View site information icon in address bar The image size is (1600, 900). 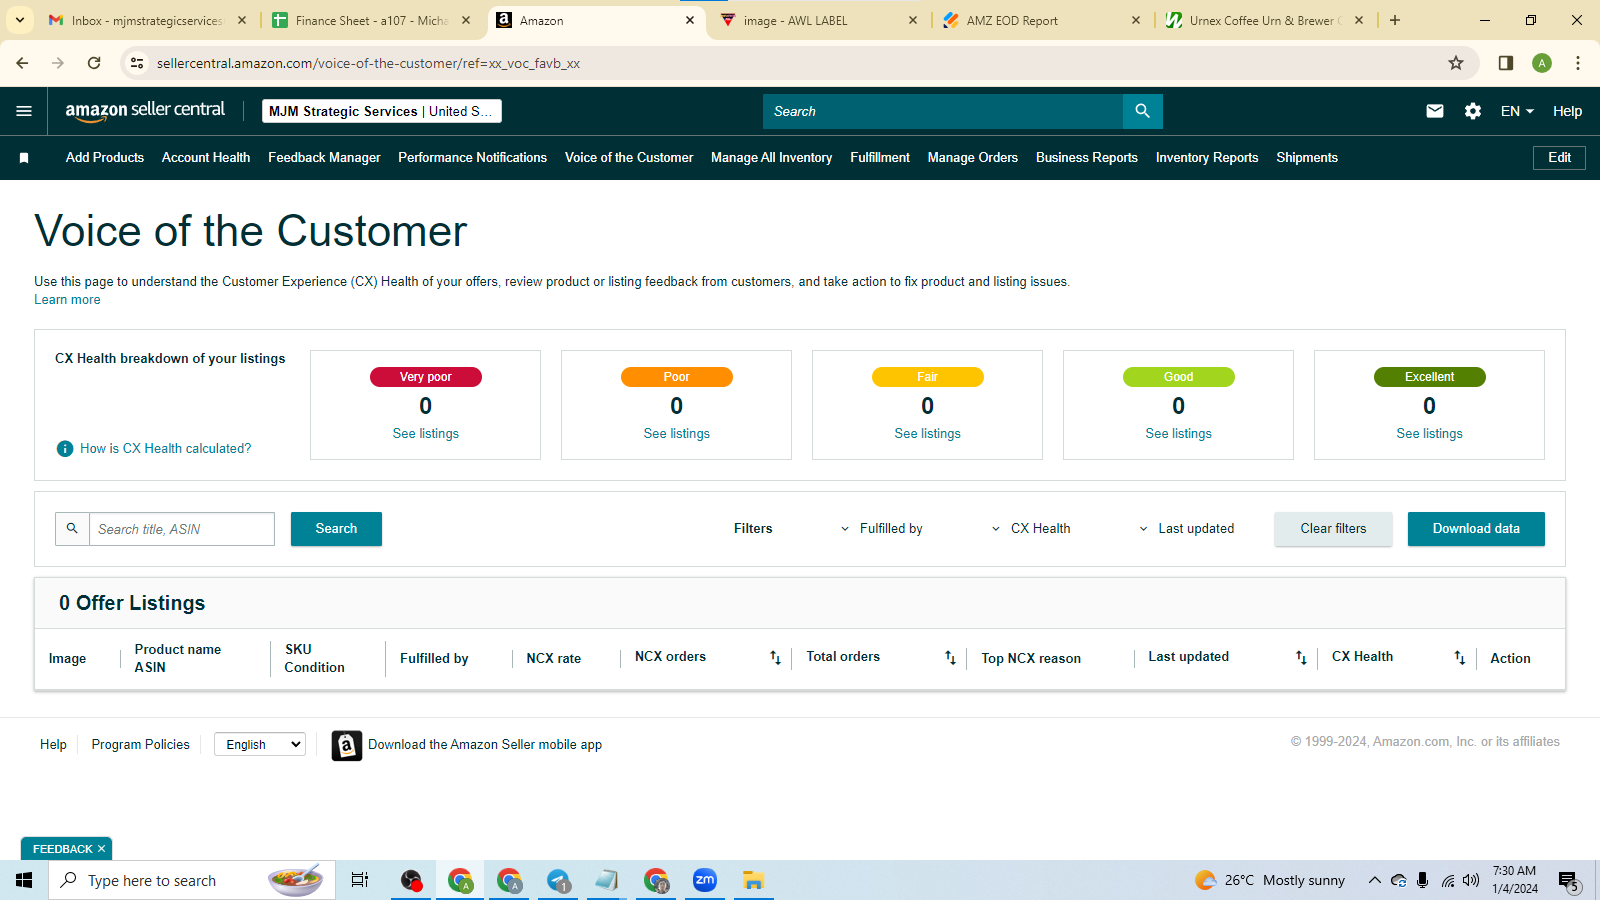coord(137,63)
